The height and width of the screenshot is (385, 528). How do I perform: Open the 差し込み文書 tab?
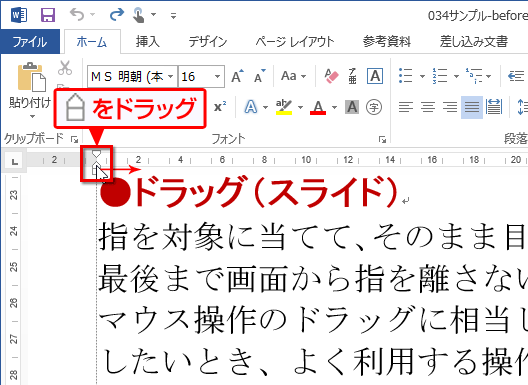tap(474, 42)
